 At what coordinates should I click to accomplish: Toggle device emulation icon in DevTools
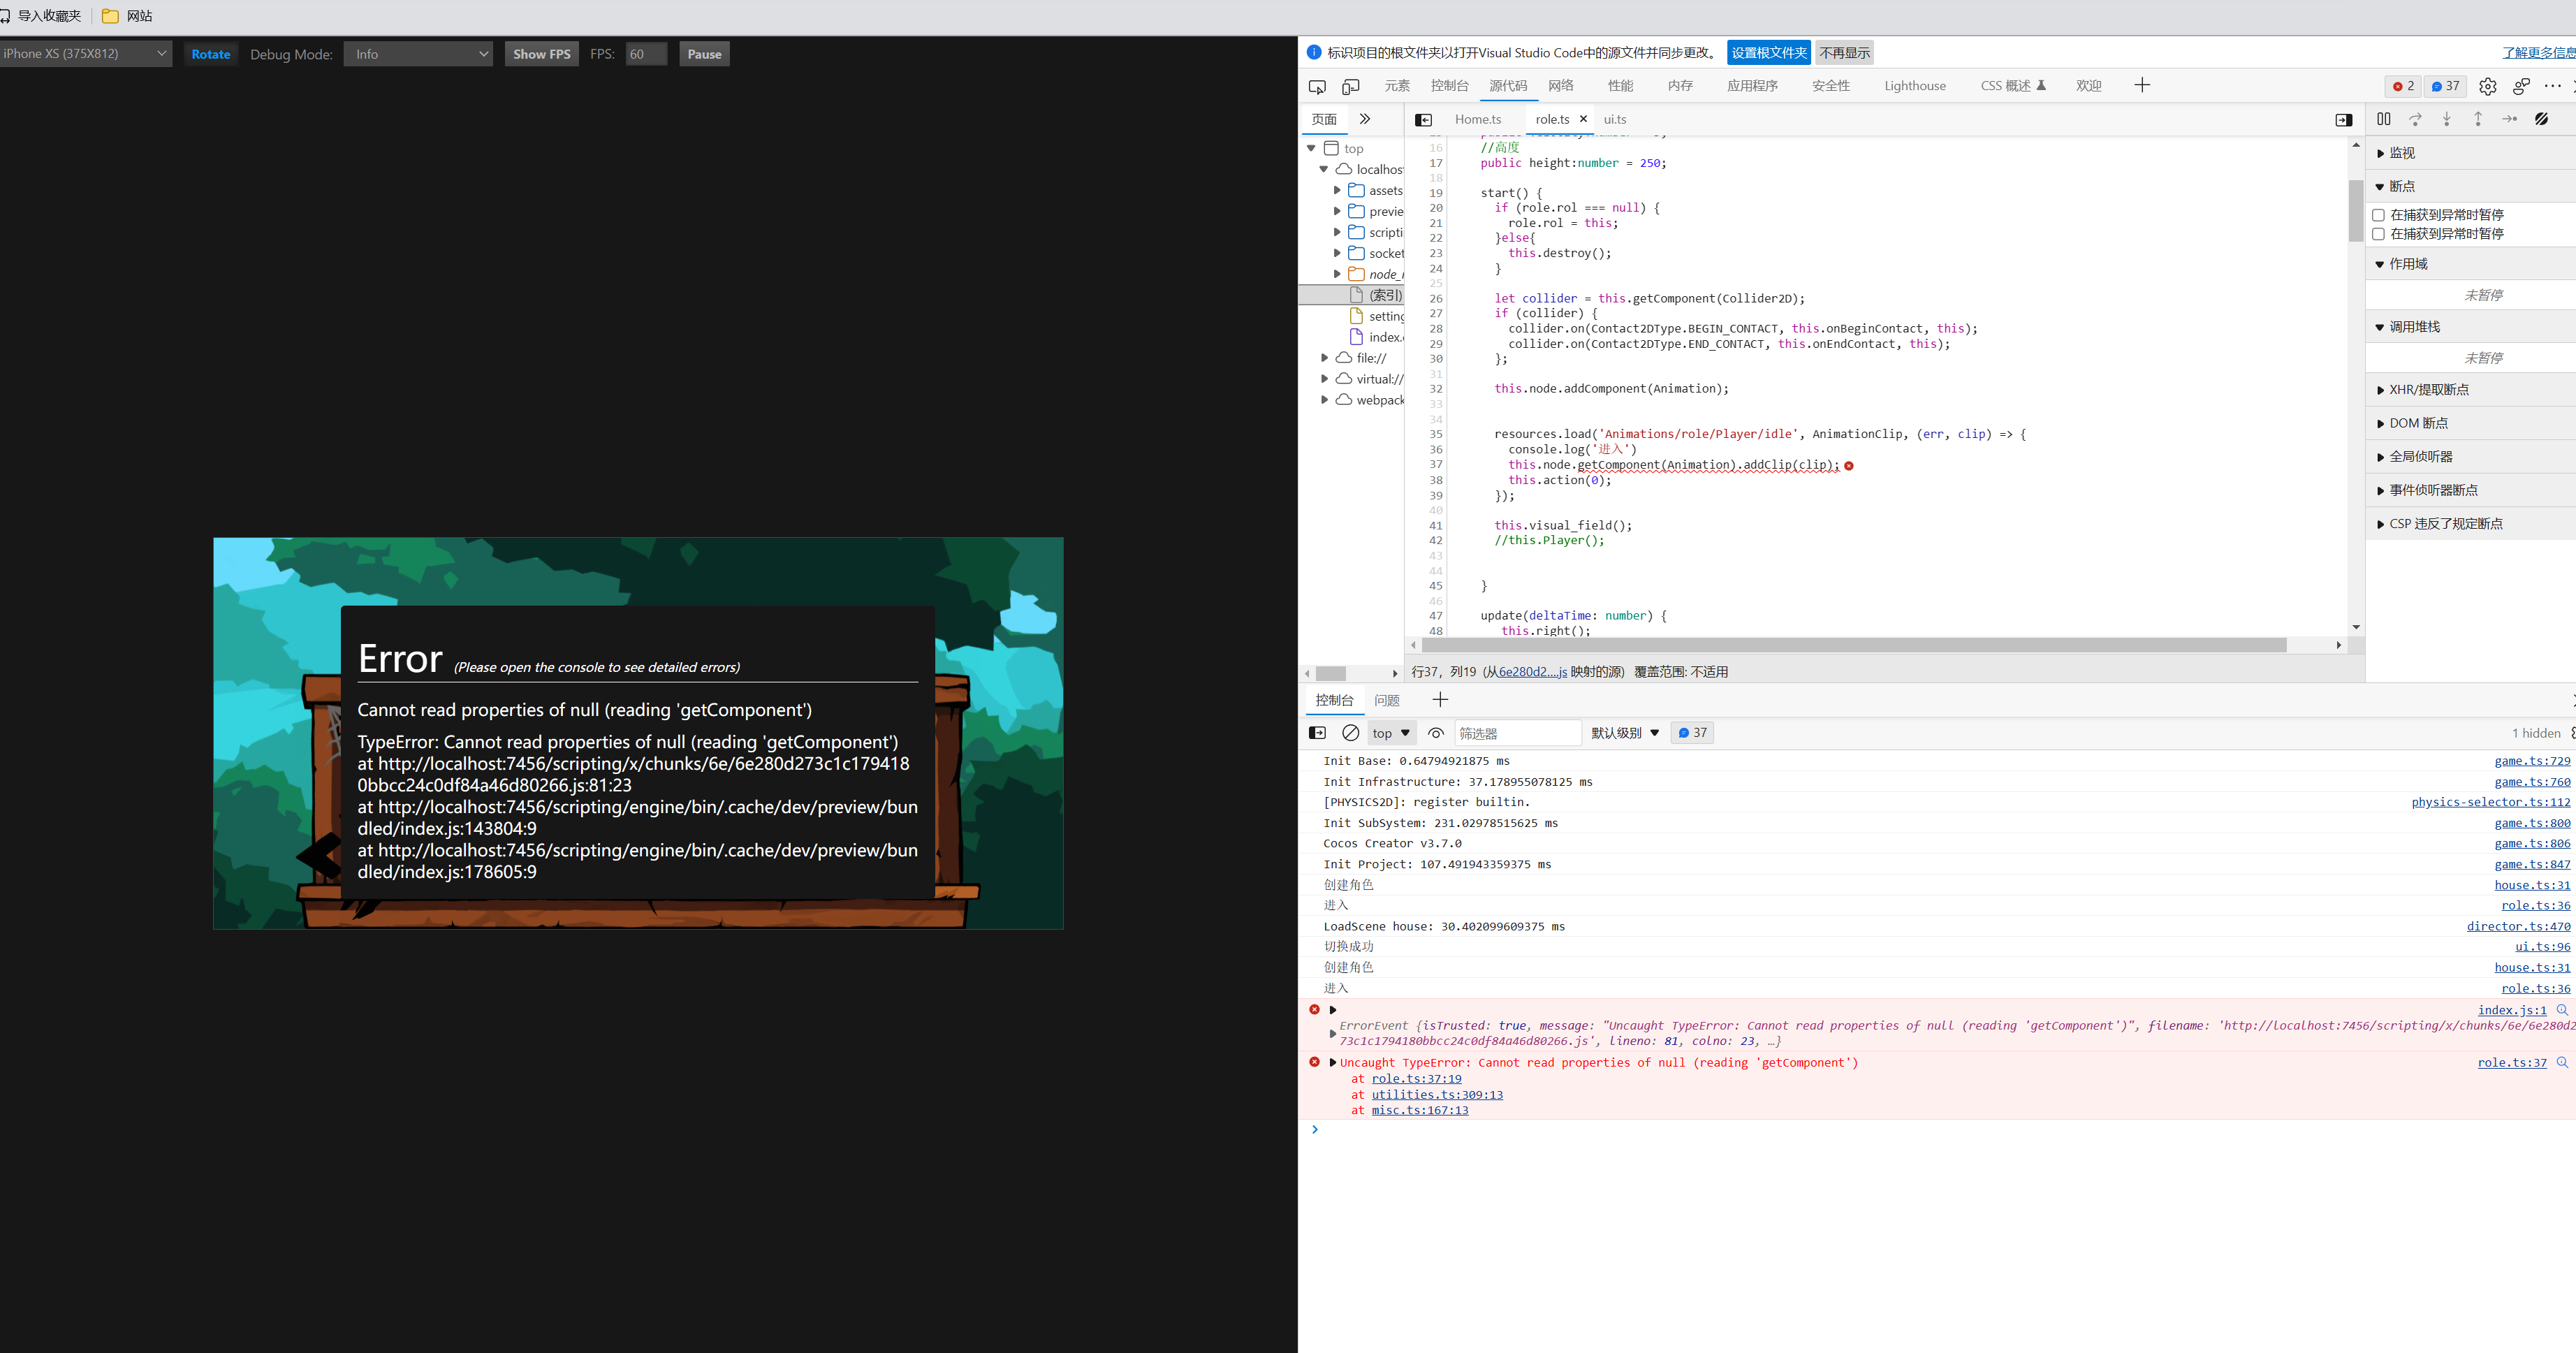1350,87
